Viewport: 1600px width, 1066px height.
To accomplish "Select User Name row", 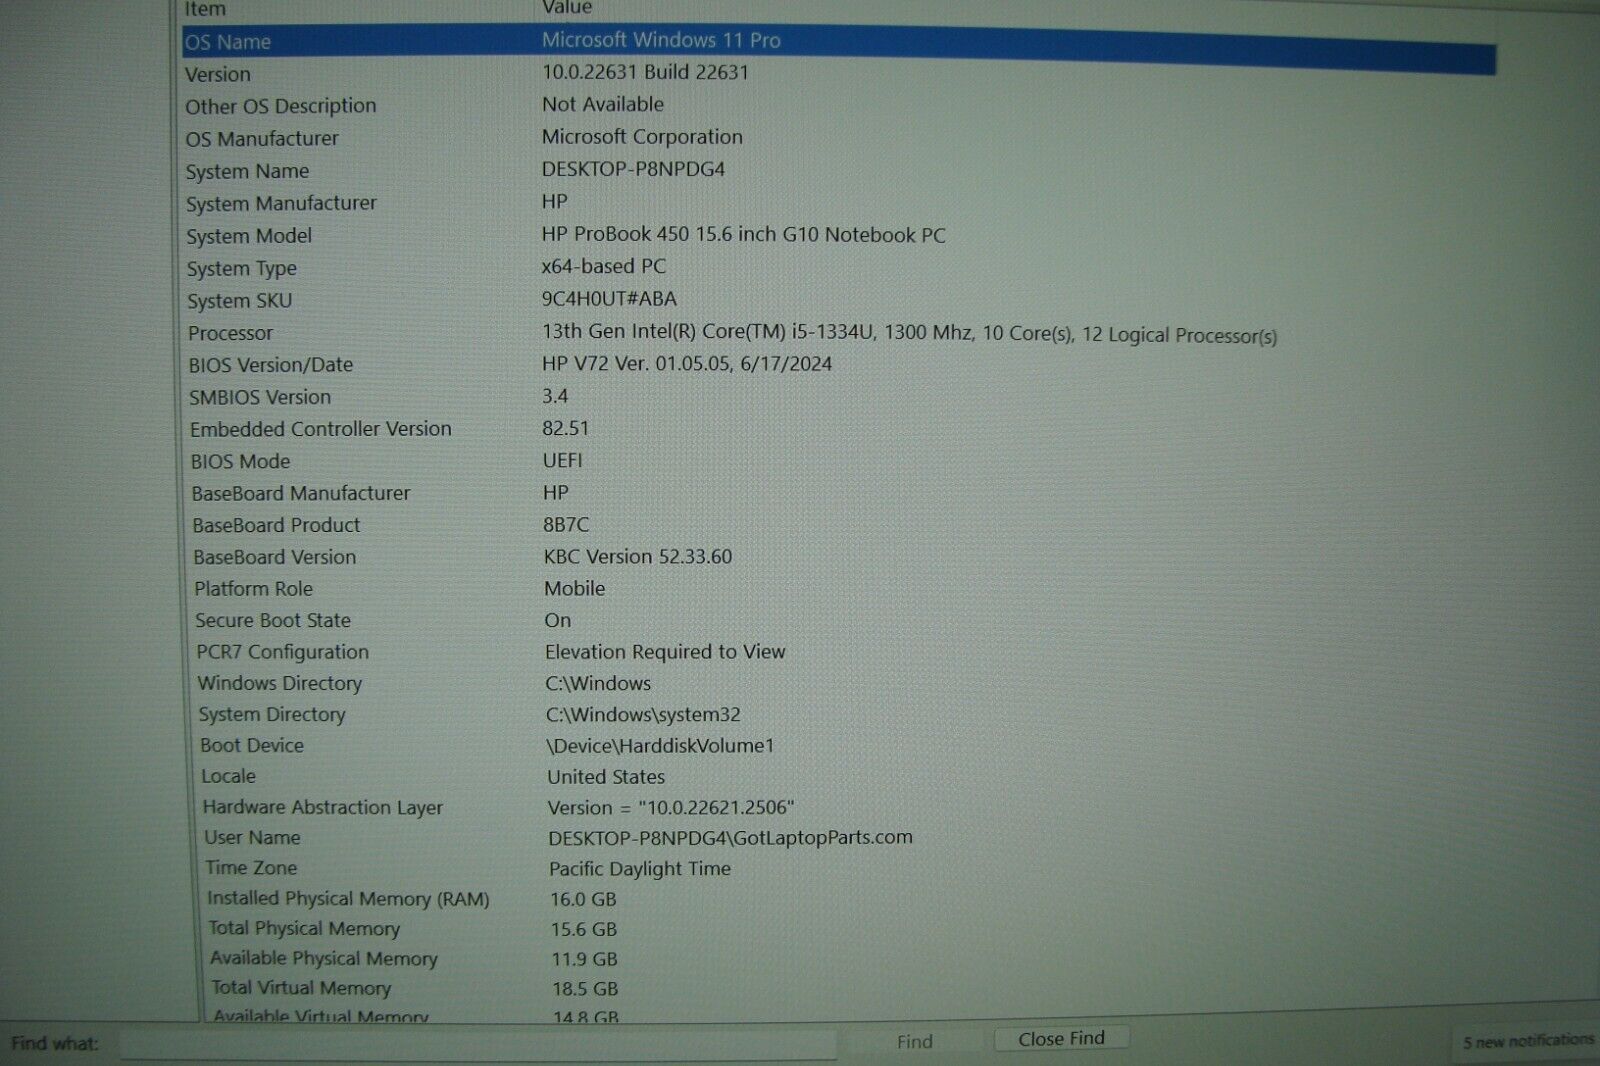I will click(x=252, y=838).
